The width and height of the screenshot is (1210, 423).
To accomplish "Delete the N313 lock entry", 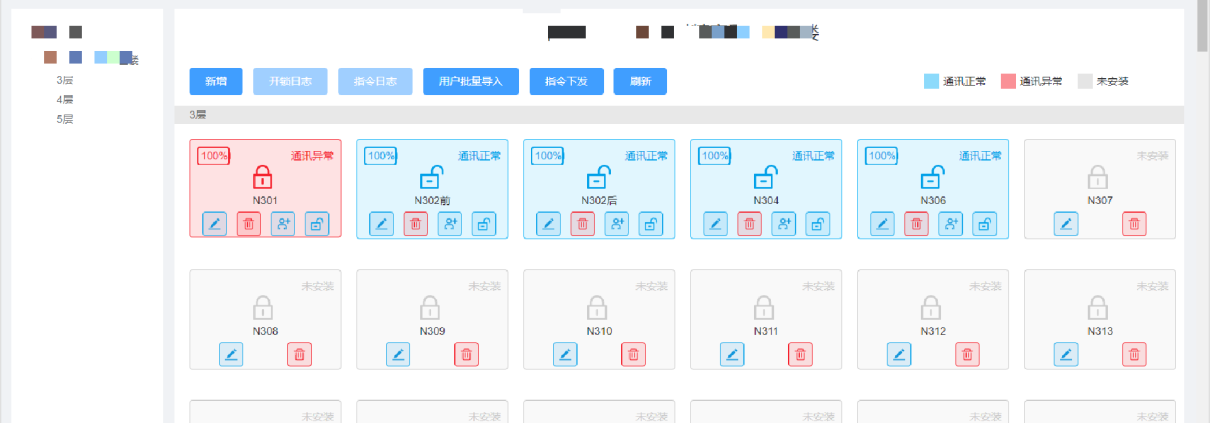I will pyautogui.click(x=1134, y=354).
